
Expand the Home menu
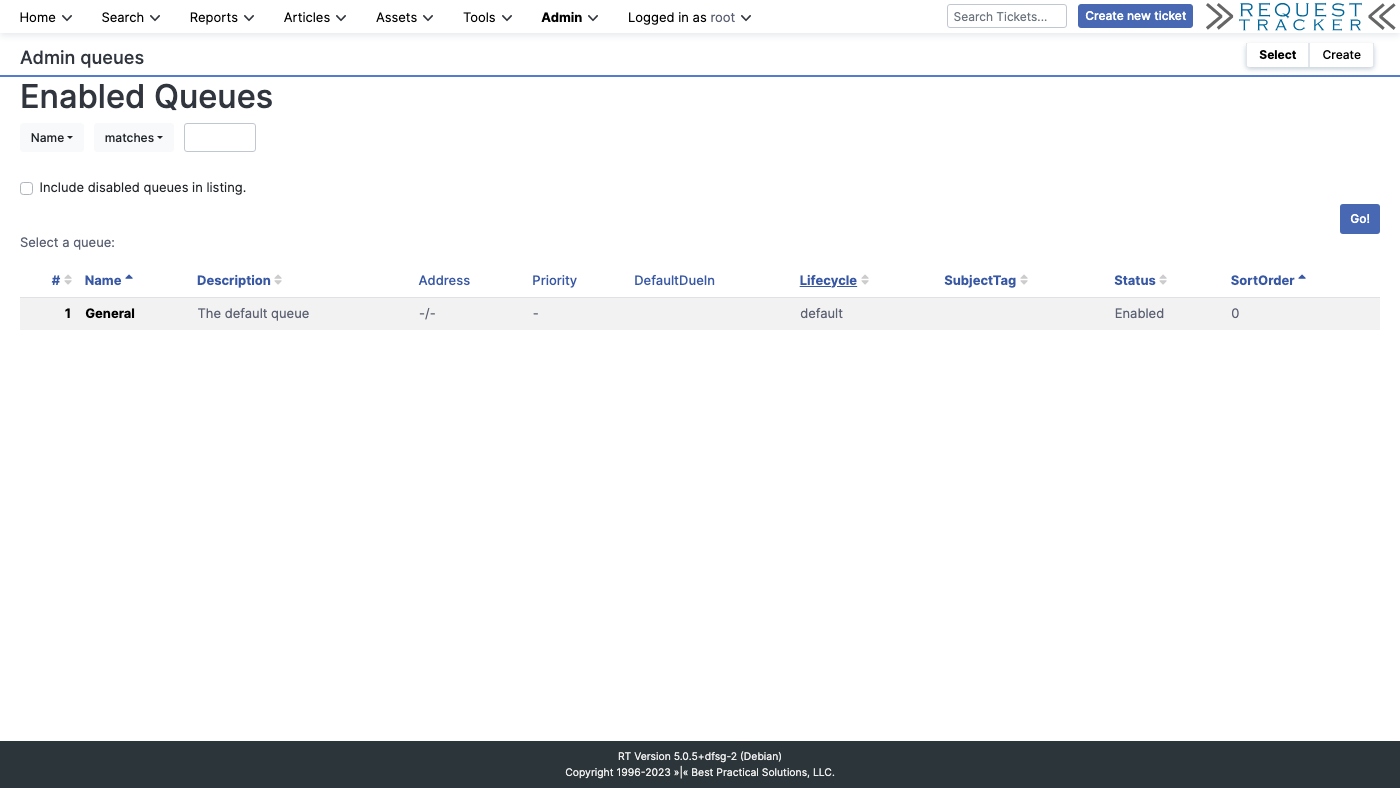click(x=46, y=17)
